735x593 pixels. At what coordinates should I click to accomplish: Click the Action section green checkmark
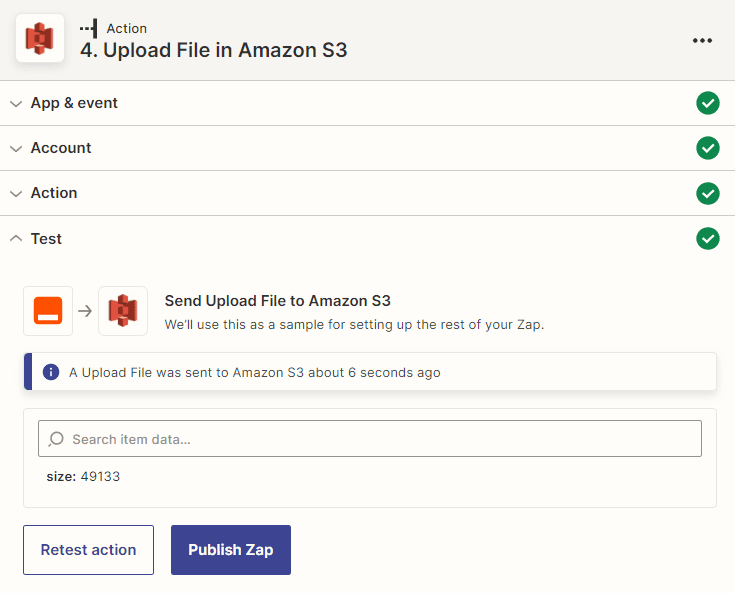[x=708, y=193]
